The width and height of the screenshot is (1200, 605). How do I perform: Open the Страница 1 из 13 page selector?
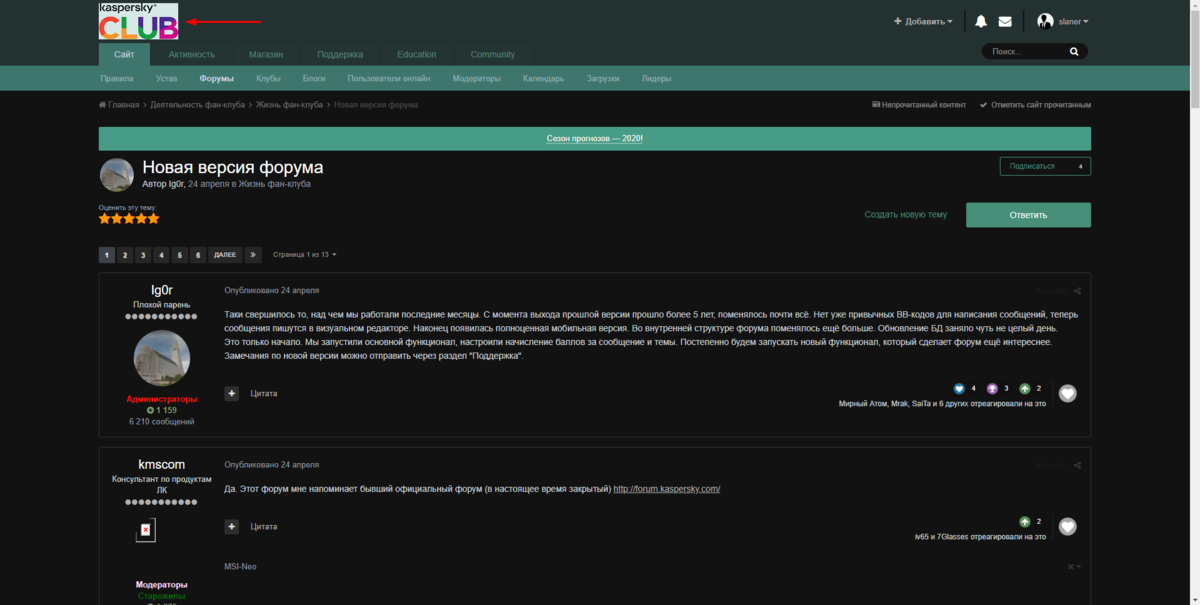coord(305,255)
